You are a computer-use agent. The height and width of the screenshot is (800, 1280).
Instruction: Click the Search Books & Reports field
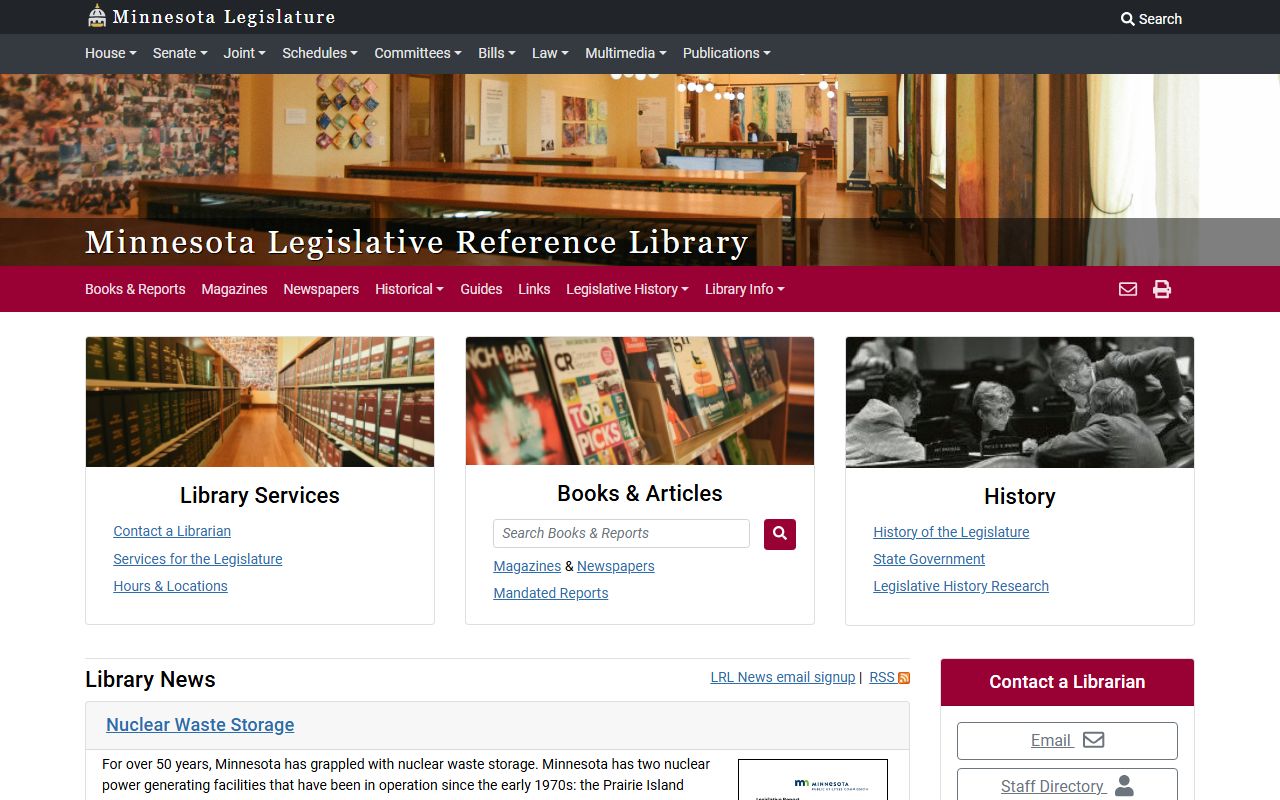point(621,533)
